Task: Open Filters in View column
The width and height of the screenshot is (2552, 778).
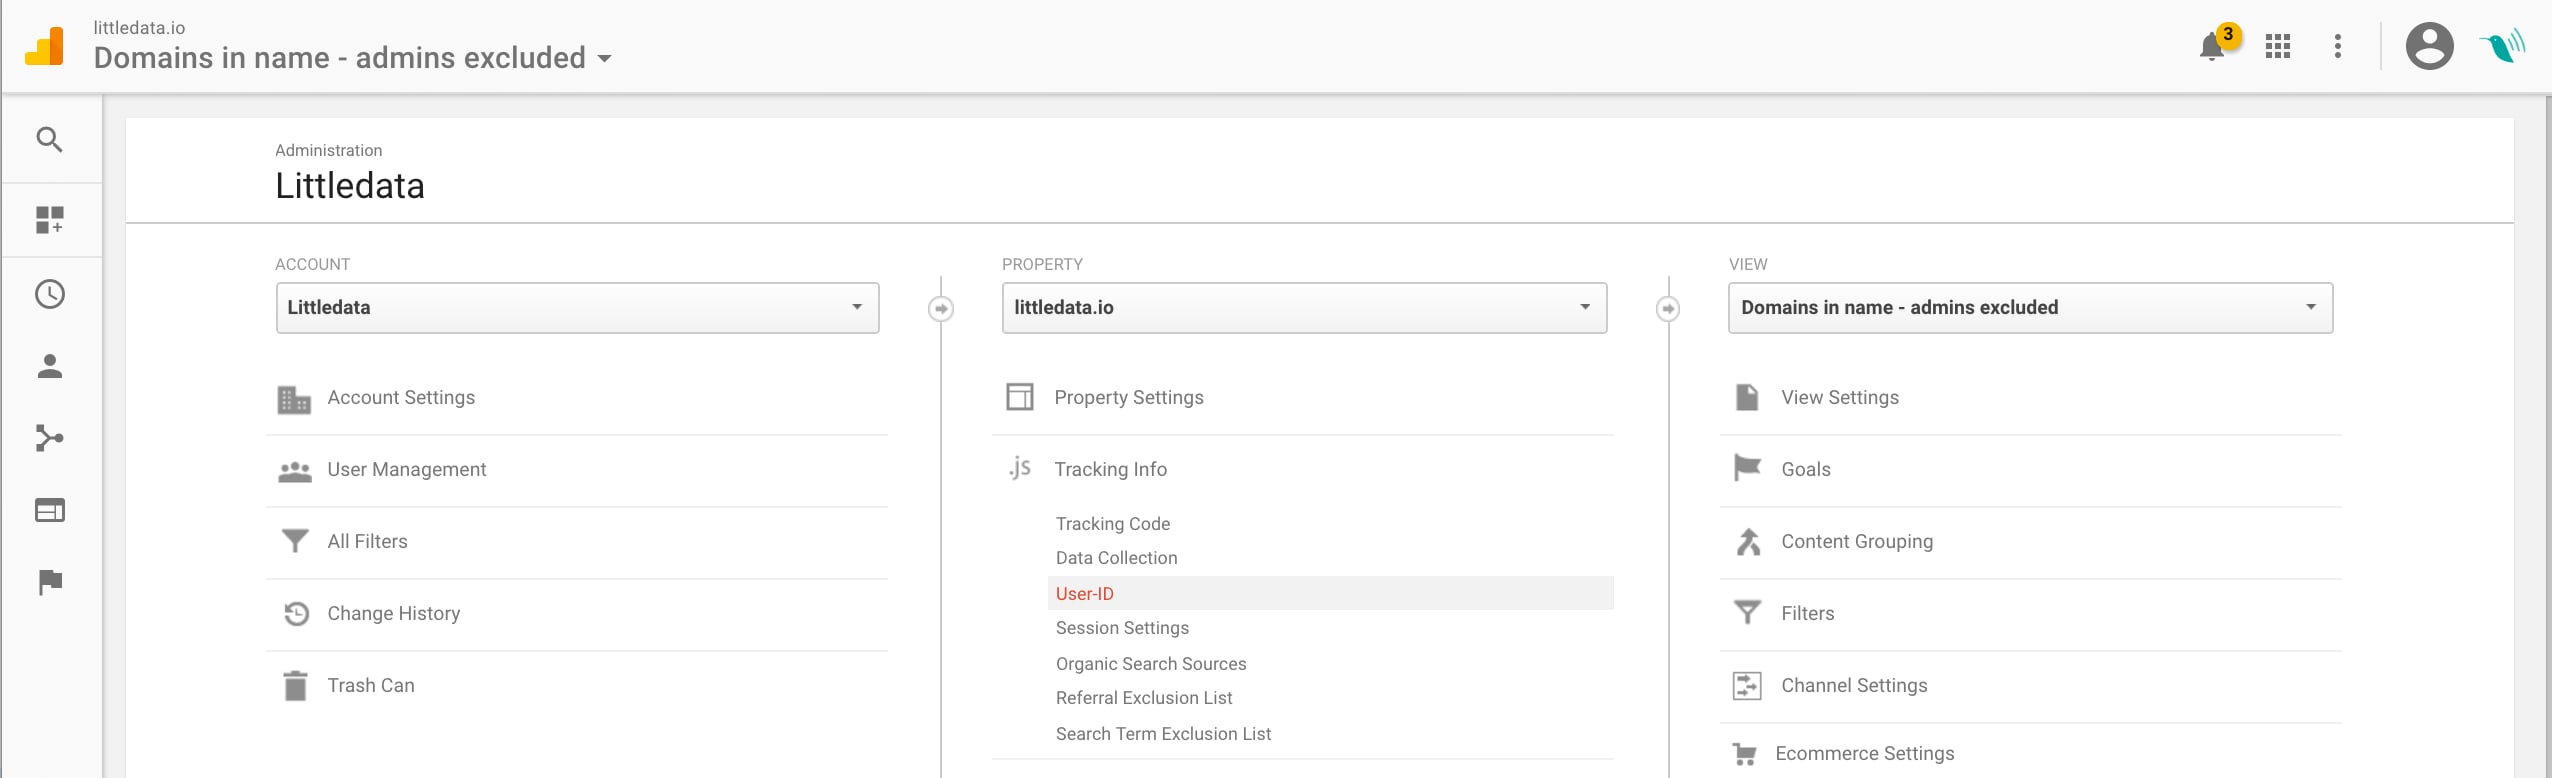Action: [1808, 614]
